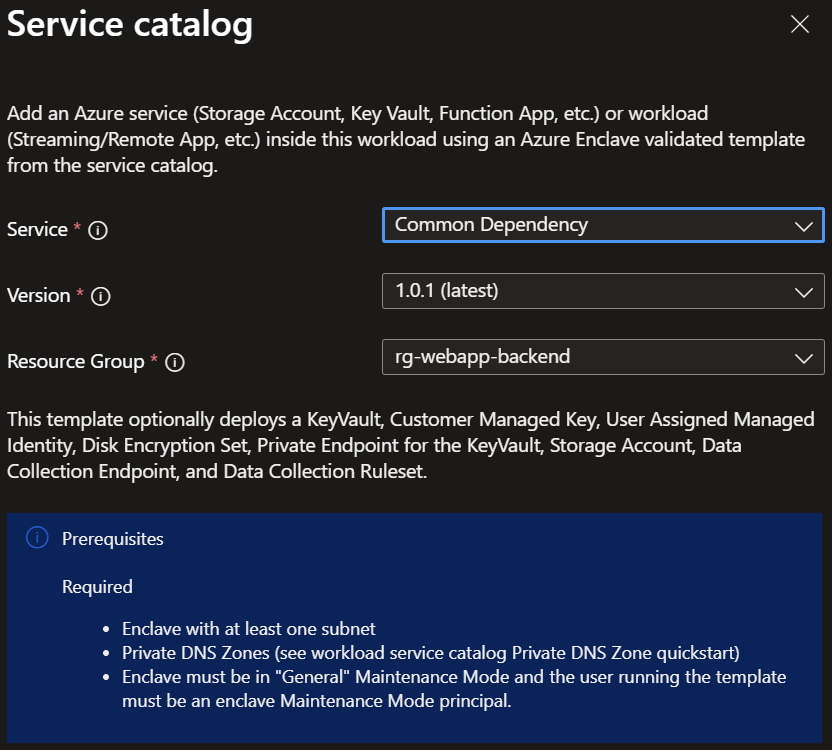Click the Service field label

(x=37, y=230)
